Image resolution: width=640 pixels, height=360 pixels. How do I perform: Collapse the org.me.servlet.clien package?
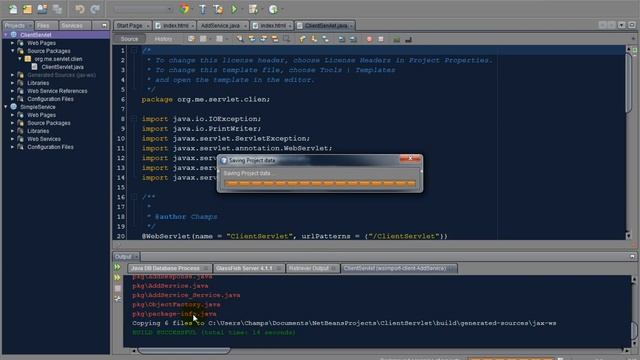tap(20, 59)
